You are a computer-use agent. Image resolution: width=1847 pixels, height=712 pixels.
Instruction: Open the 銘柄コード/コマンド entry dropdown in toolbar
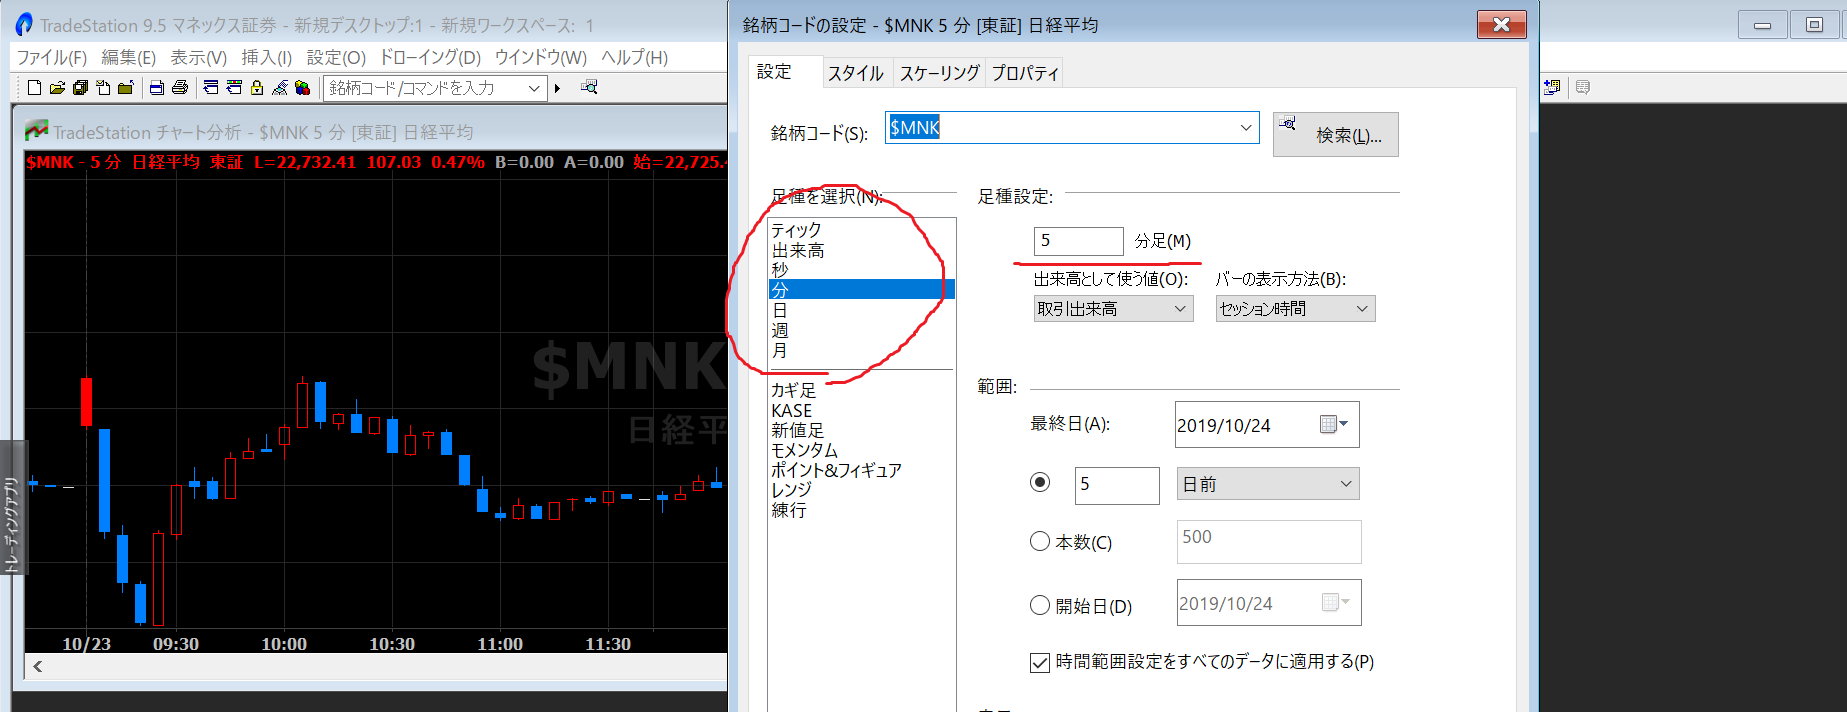(534, 88)
